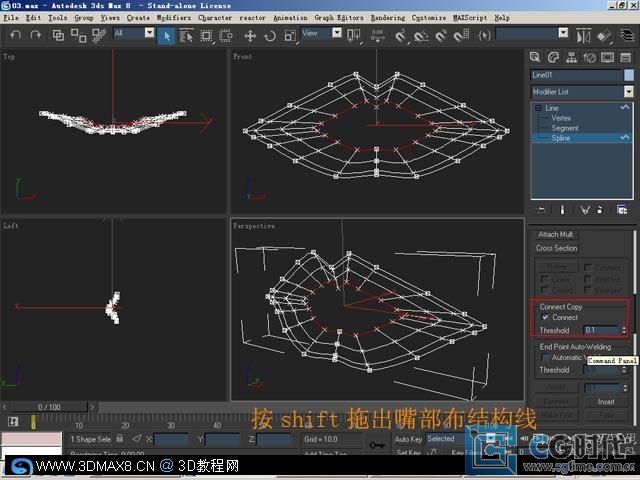
Task: Select the Select and Move tool
Action: coord(250,36)
